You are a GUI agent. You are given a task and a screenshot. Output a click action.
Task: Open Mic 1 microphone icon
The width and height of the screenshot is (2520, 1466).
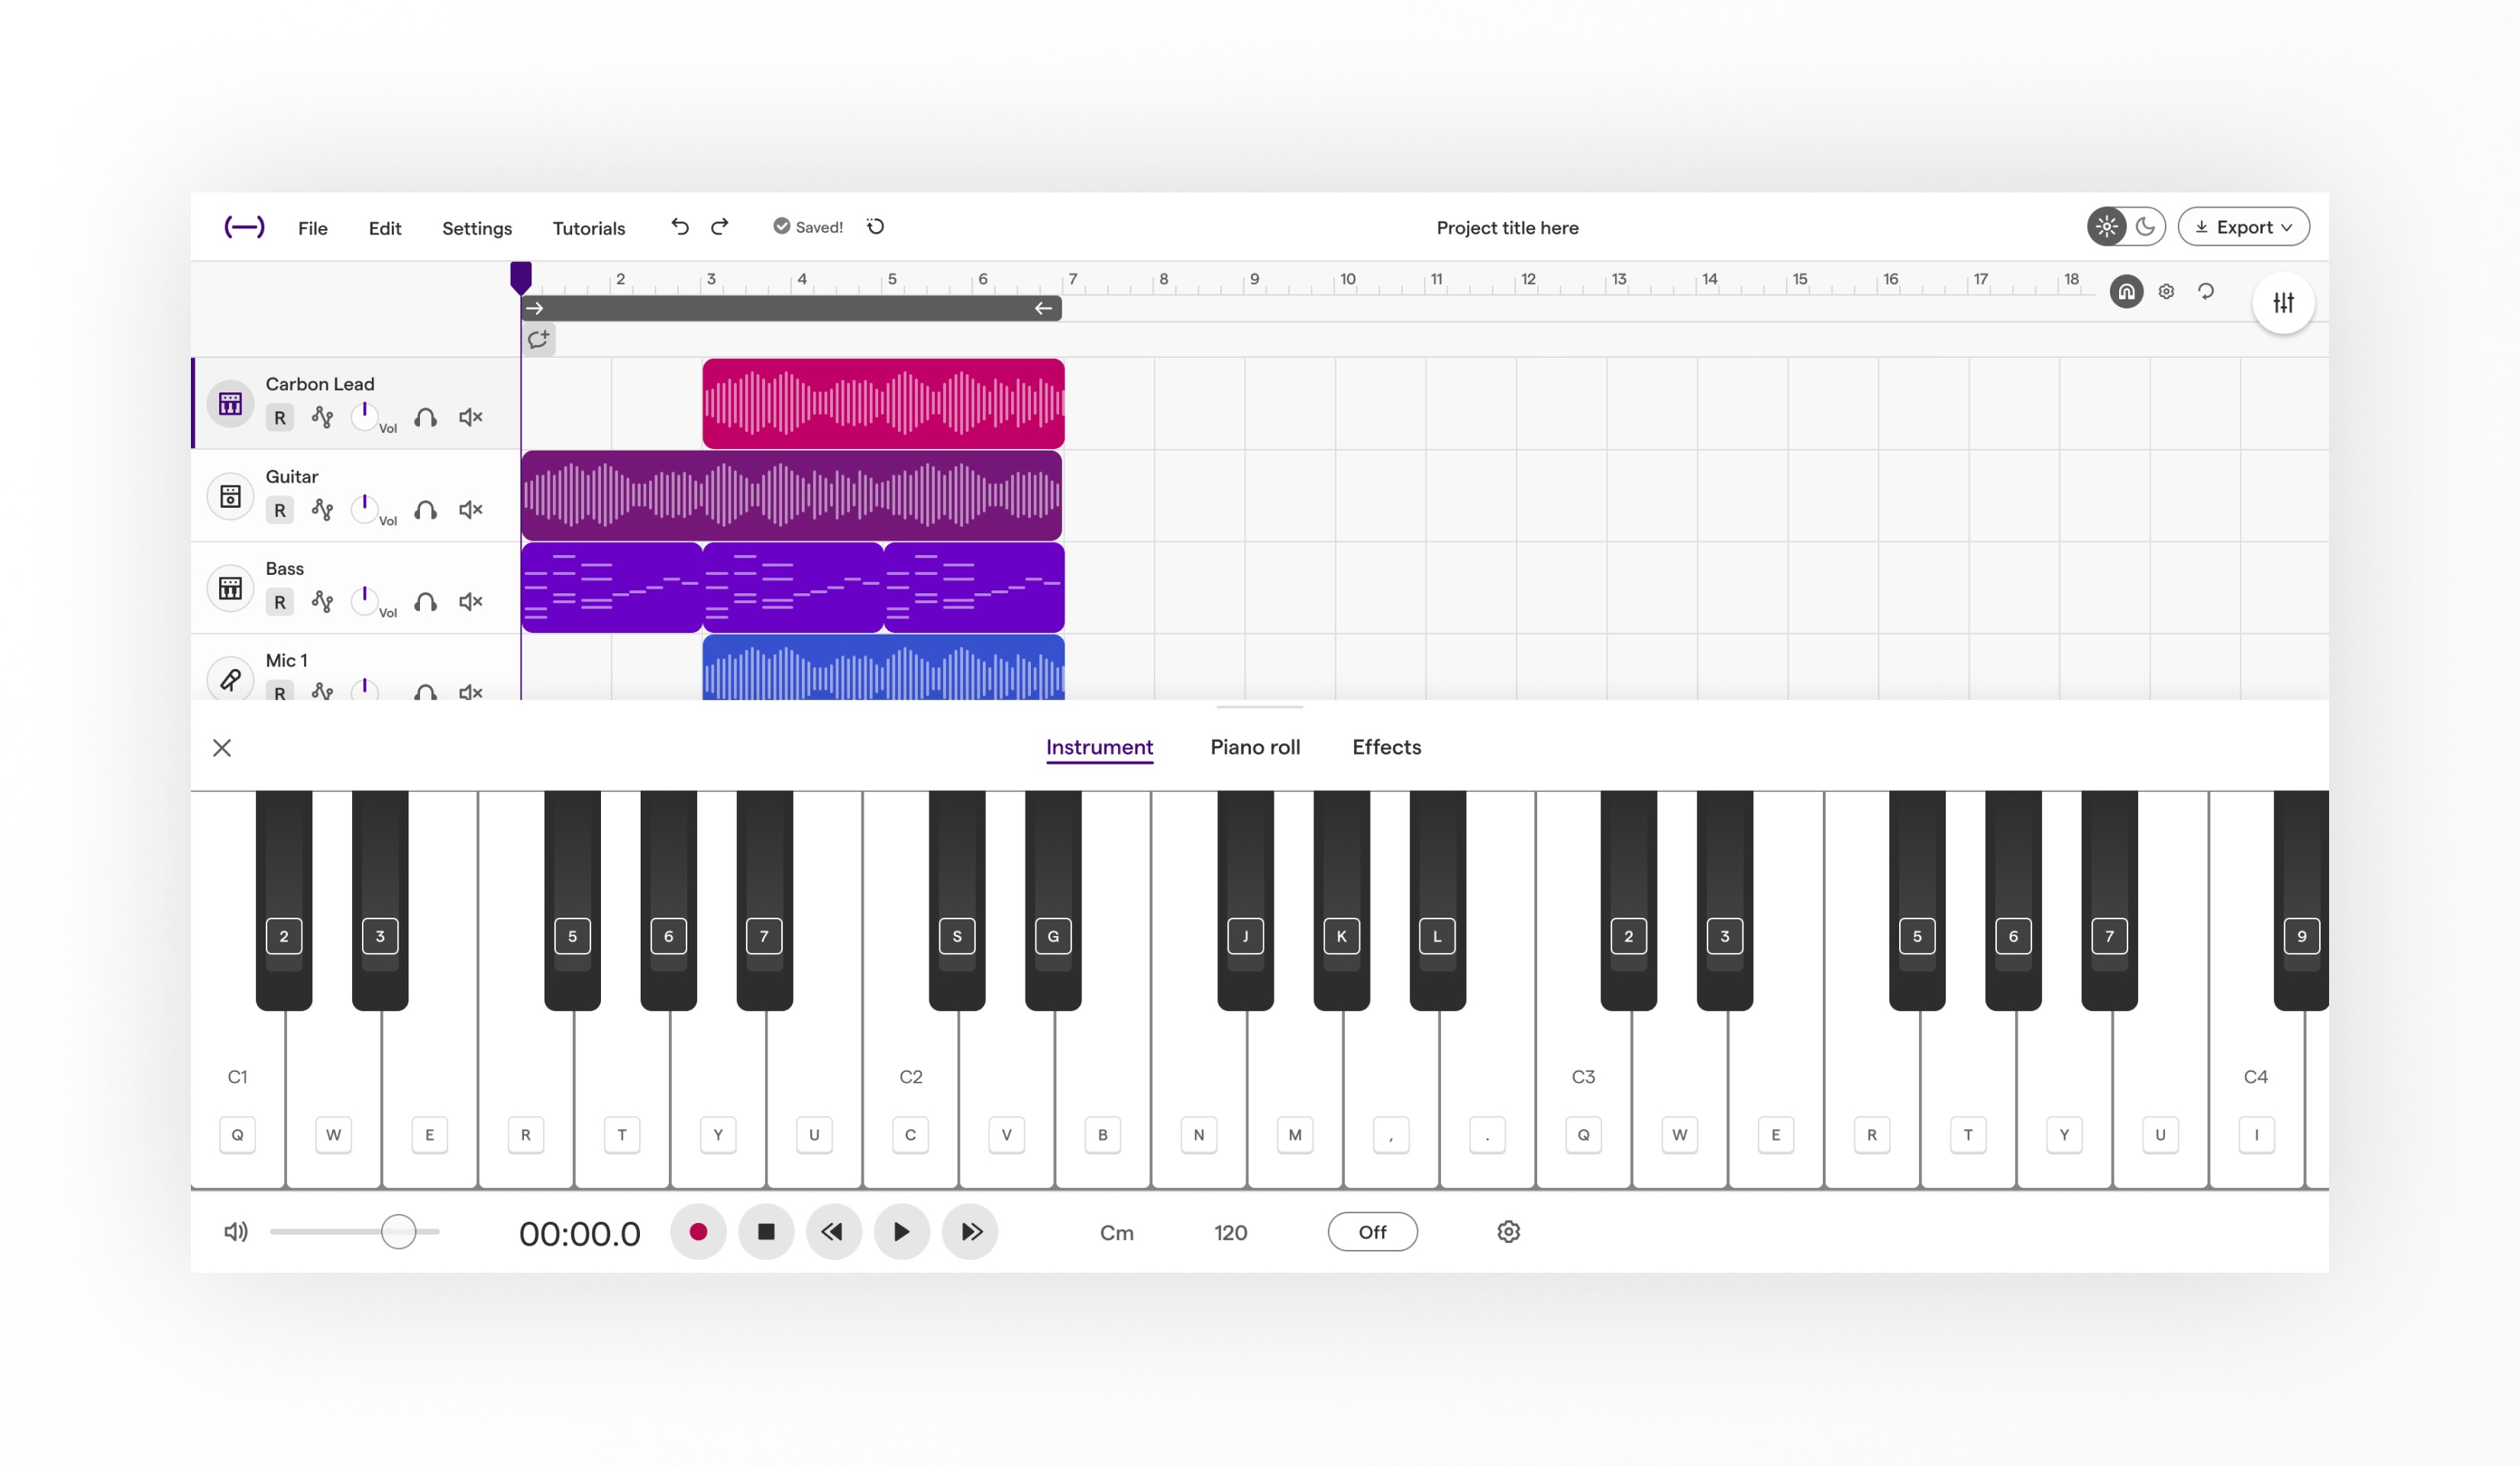click(230, 680)
